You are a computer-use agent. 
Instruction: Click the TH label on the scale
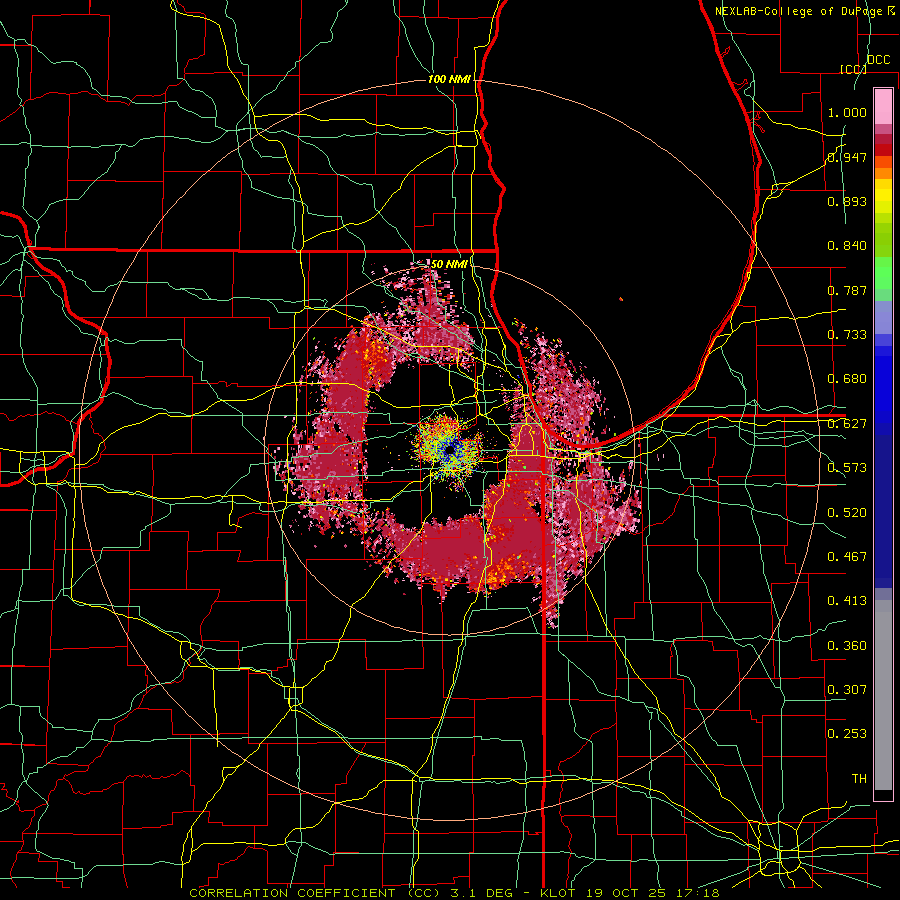pyautogui.click(x=859, y=779)
